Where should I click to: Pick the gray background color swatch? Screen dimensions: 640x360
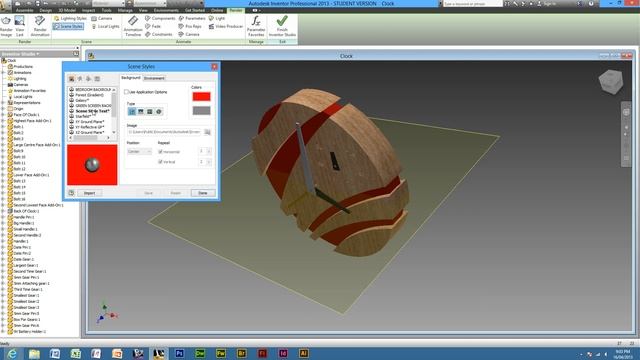202,111
